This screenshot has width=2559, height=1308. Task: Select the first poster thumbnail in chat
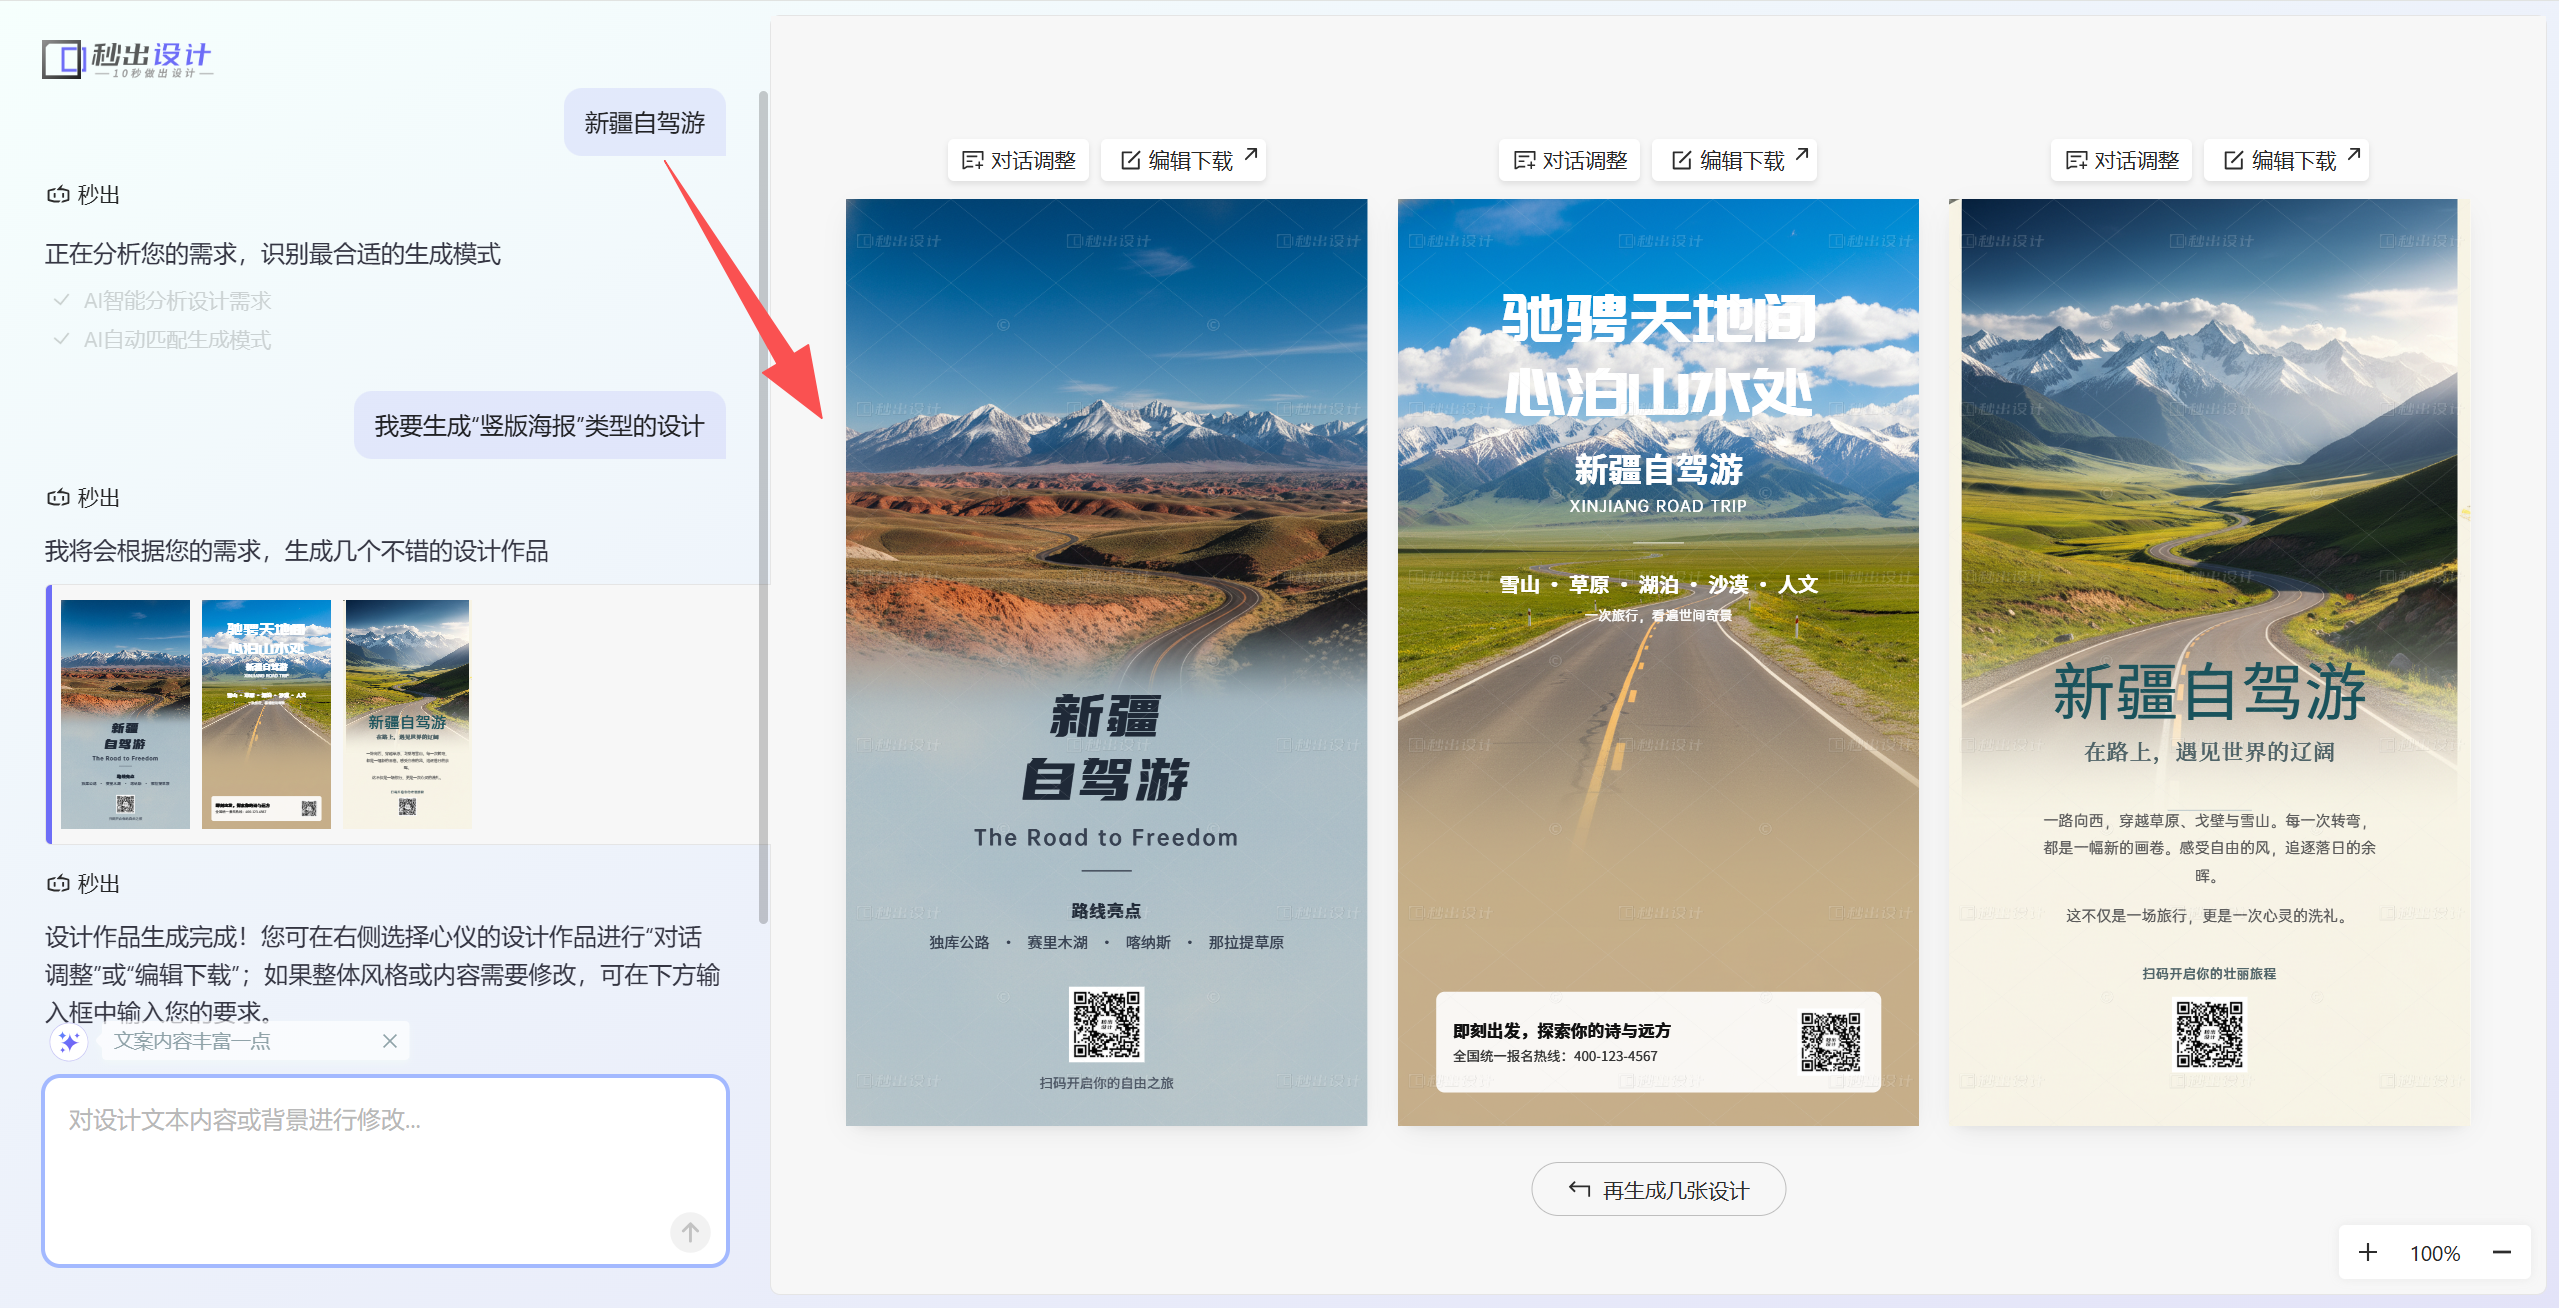pos(125,714)
